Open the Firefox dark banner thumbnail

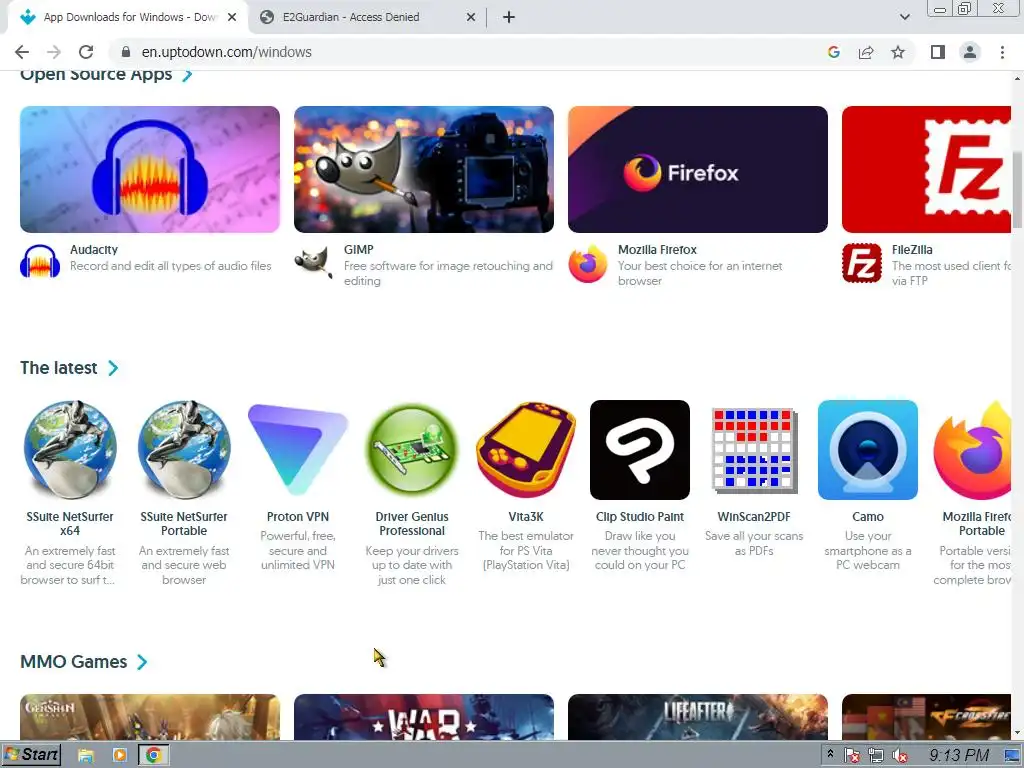[697, 169]
